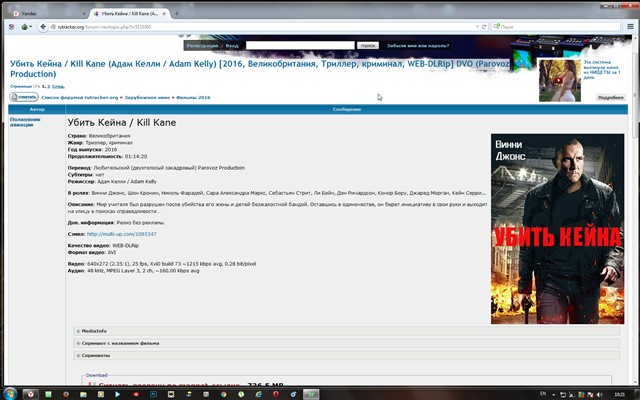
Task: Open Internet Explorer from the taskbar
Action: pos(258,394)
